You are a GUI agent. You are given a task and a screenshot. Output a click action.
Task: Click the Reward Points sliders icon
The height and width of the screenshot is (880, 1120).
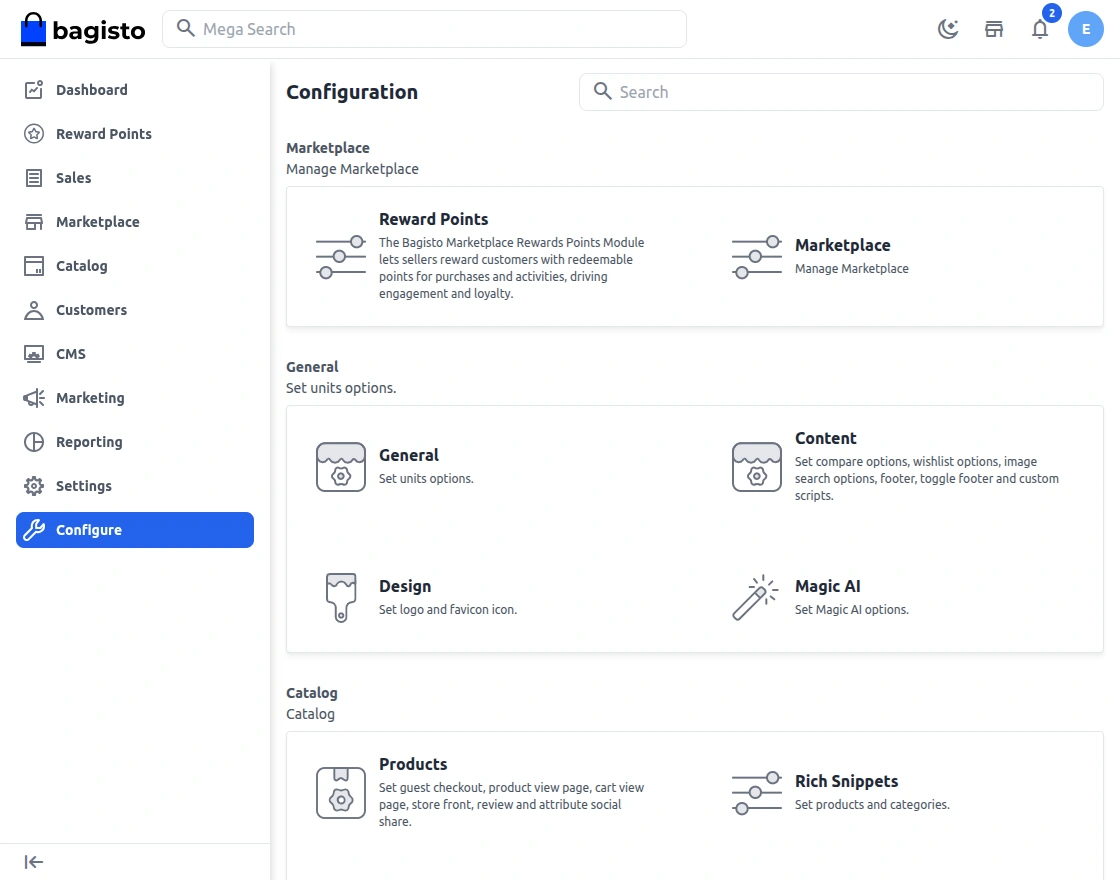(x=341, y=257)
